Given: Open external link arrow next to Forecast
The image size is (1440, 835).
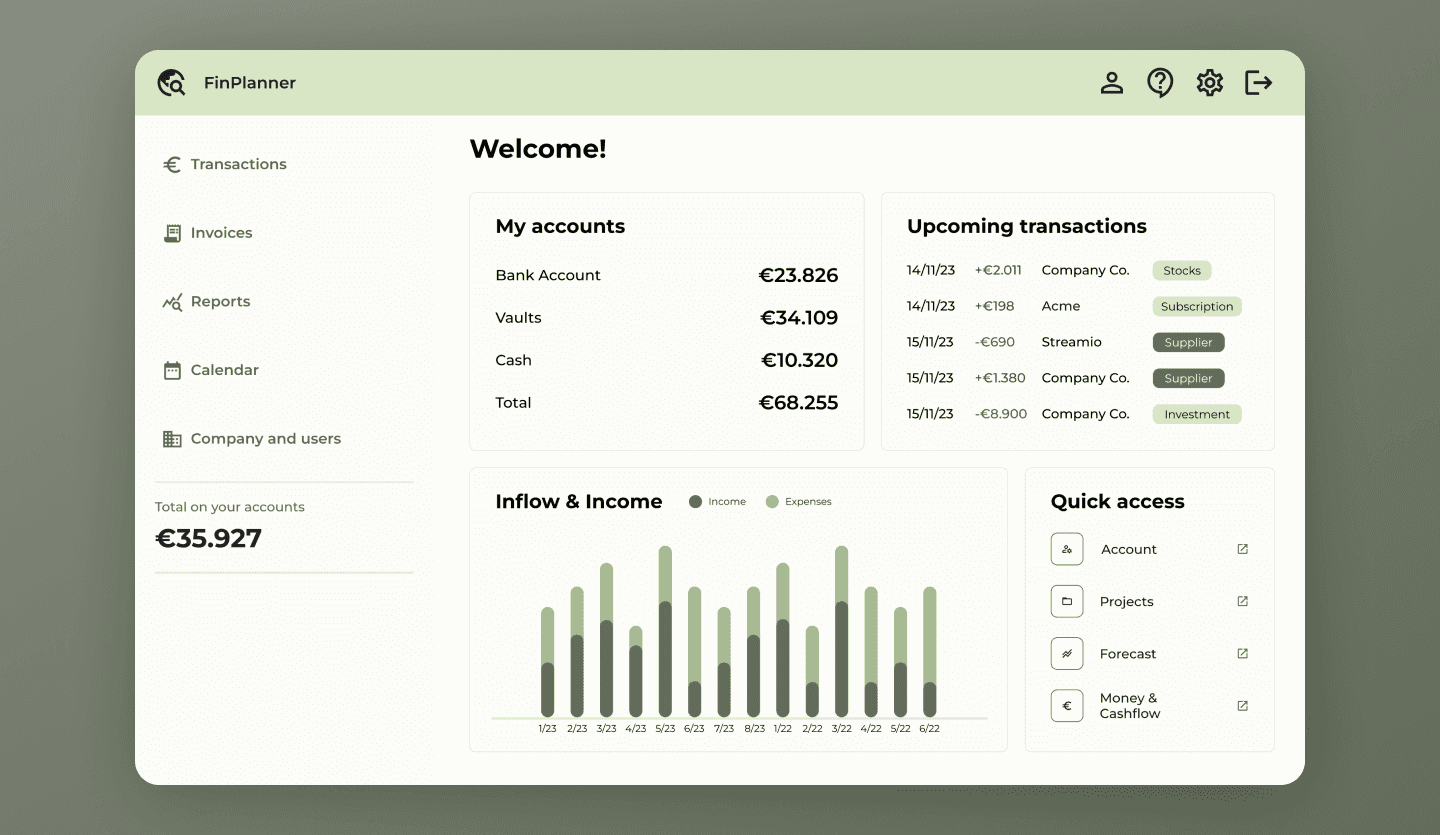Looking at the screenshot, I should (1242, 654).
